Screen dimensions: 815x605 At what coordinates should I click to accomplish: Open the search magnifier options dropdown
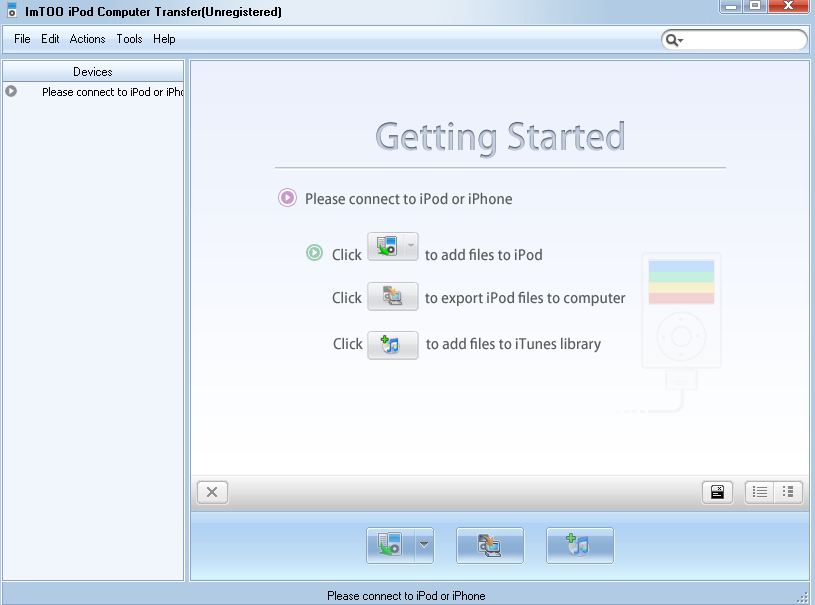click(674, 40)
